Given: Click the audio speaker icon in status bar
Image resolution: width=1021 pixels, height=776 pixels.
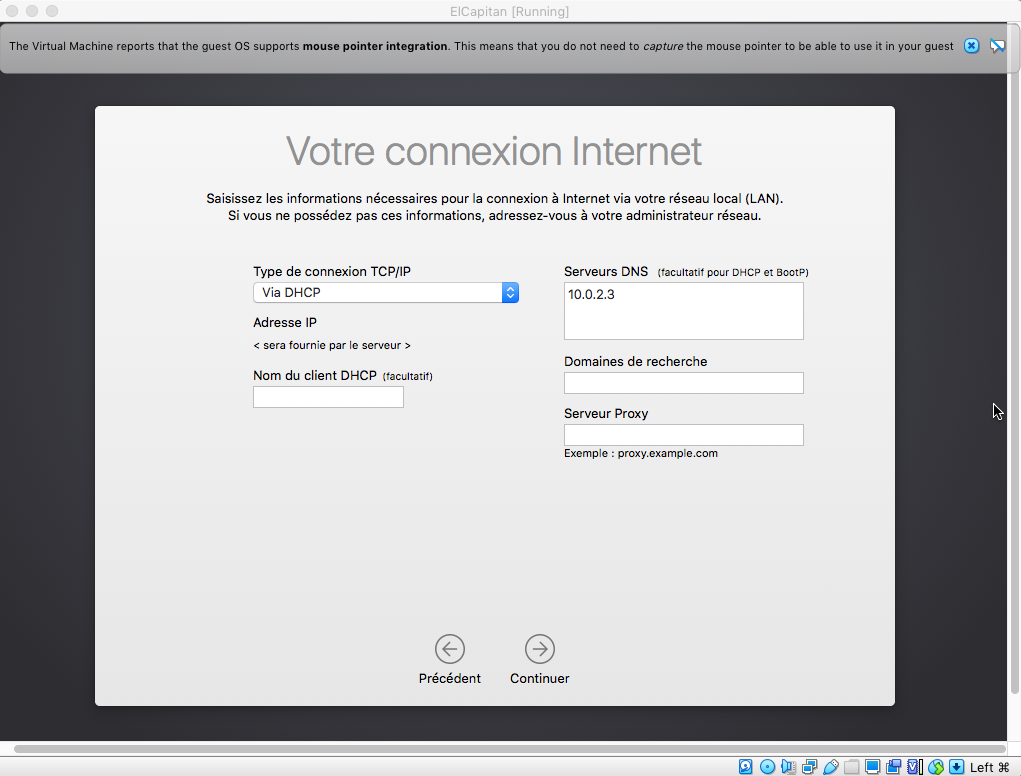Looking at the screenshot, I should coord(788,767).
